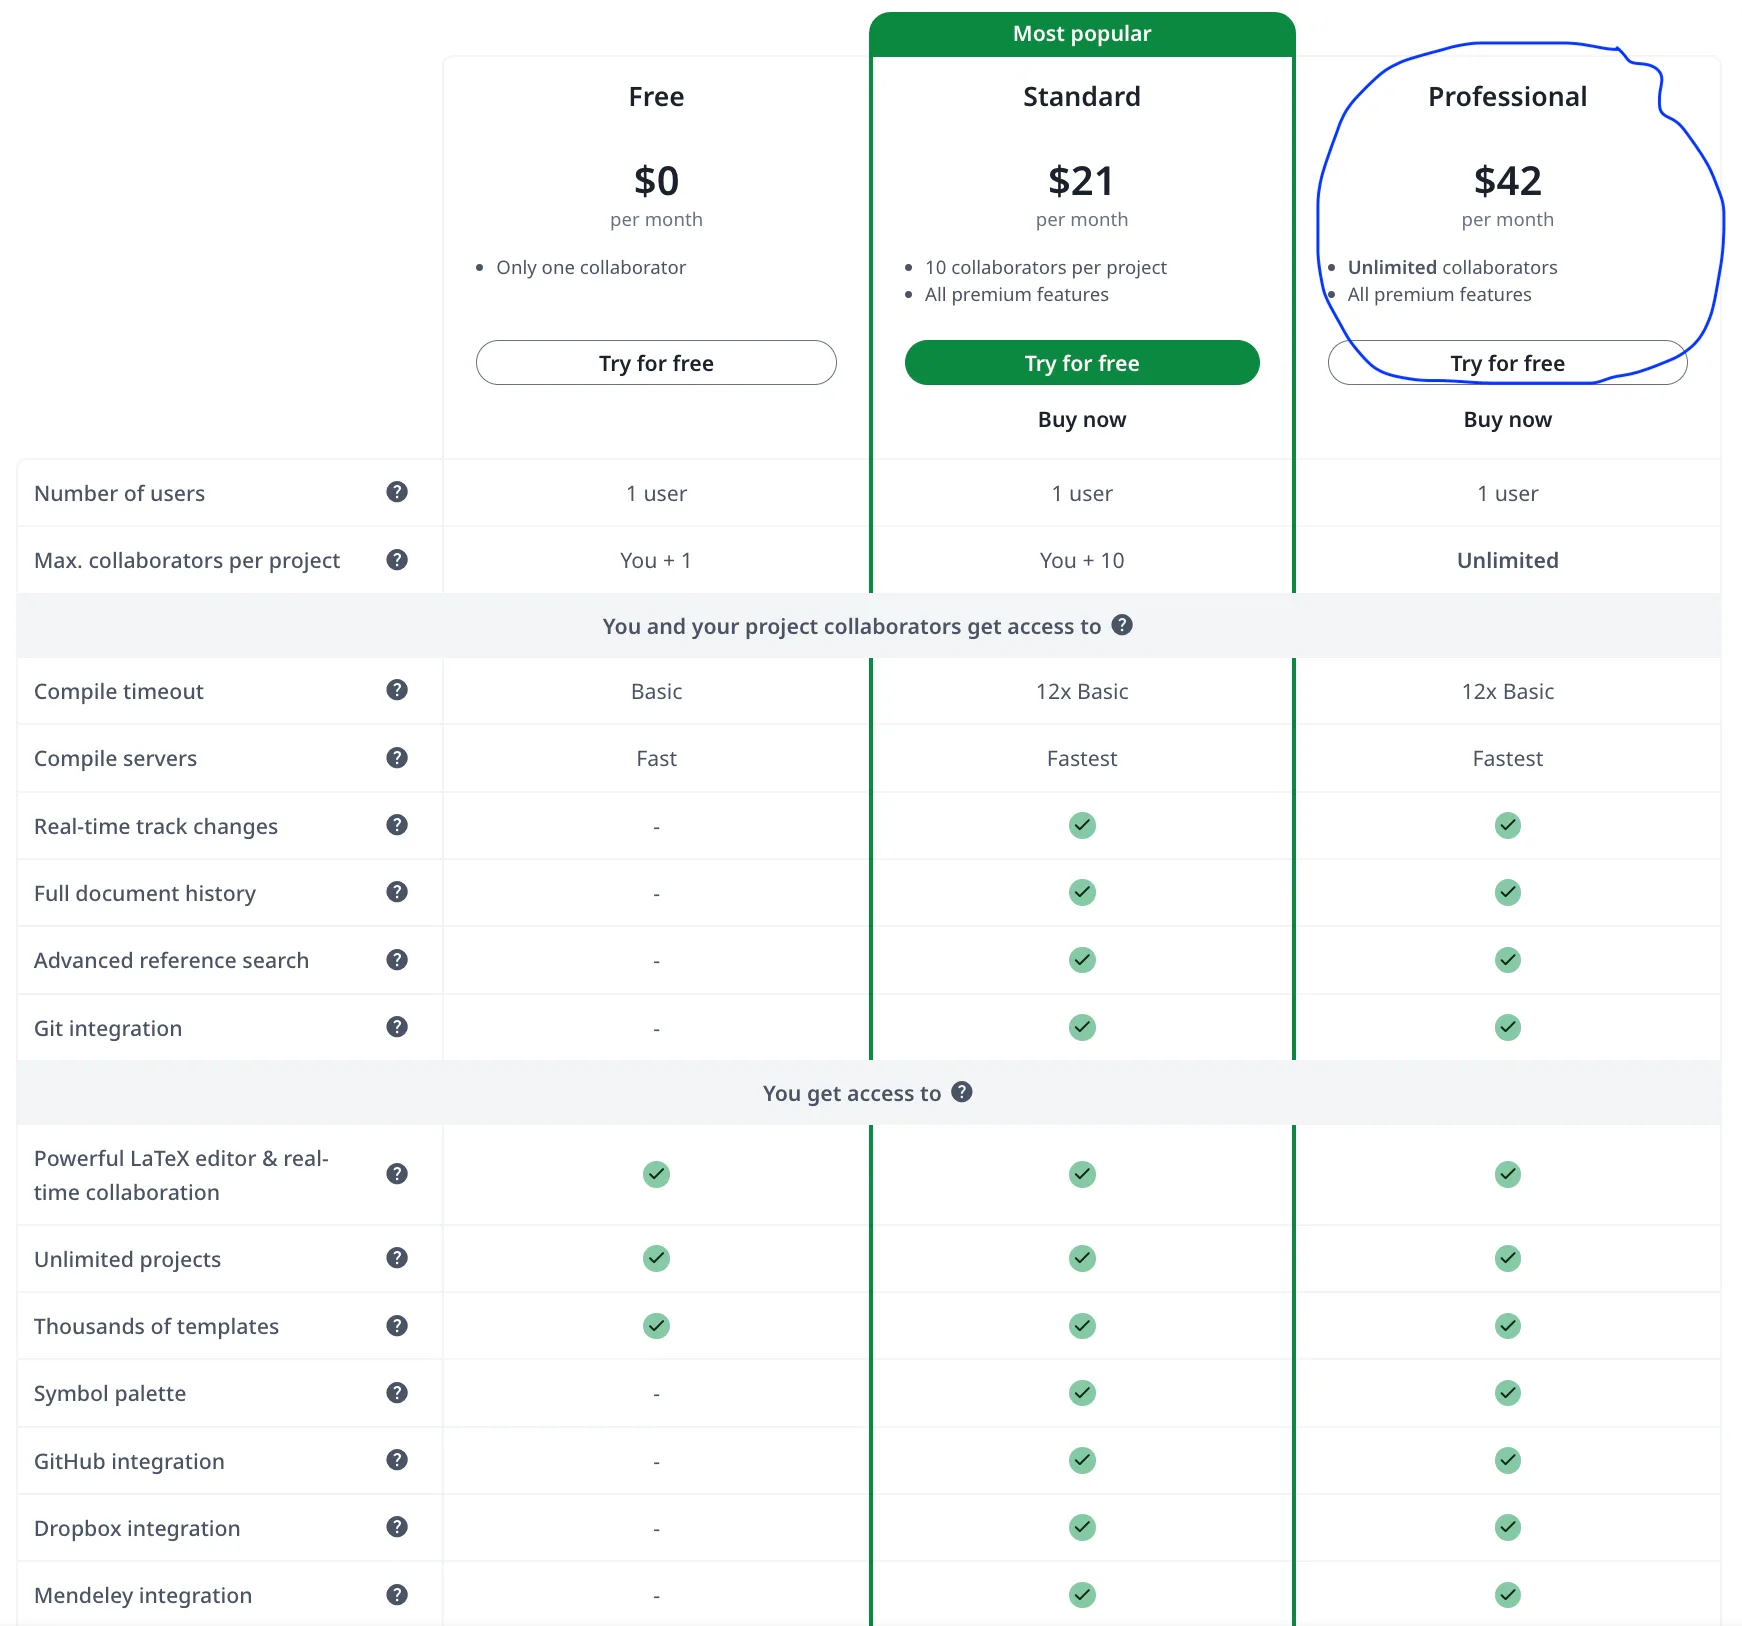The width and height of the screenshot is (1742, 1626).
Task: Click help icon in collaborators access section header
Action: 1122,625
